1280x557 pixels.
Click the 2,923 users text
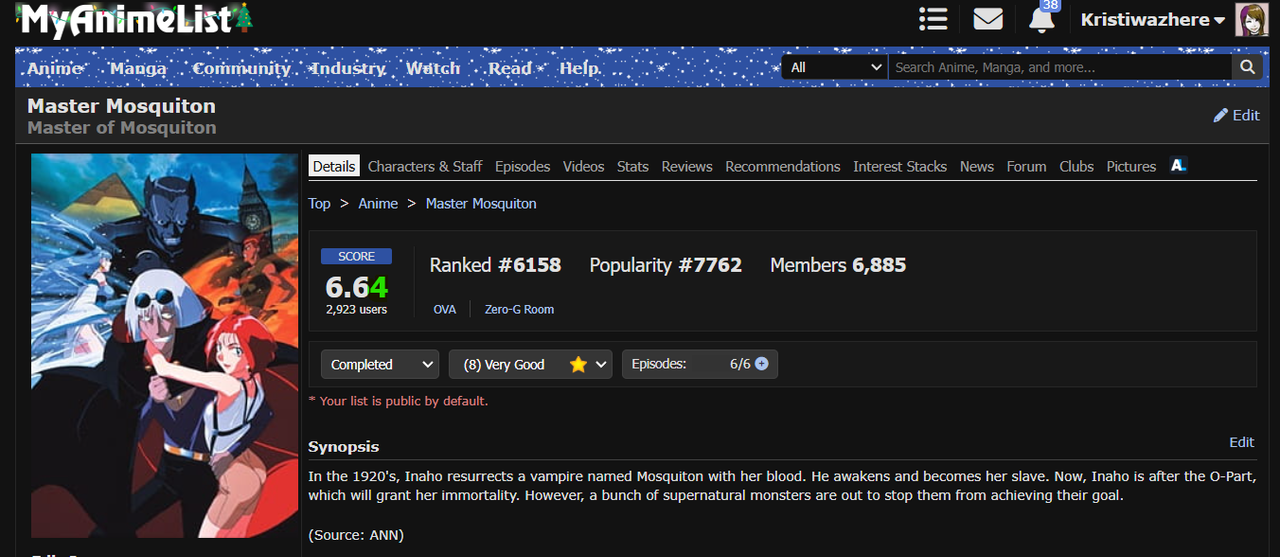click(x=356, y=310)
